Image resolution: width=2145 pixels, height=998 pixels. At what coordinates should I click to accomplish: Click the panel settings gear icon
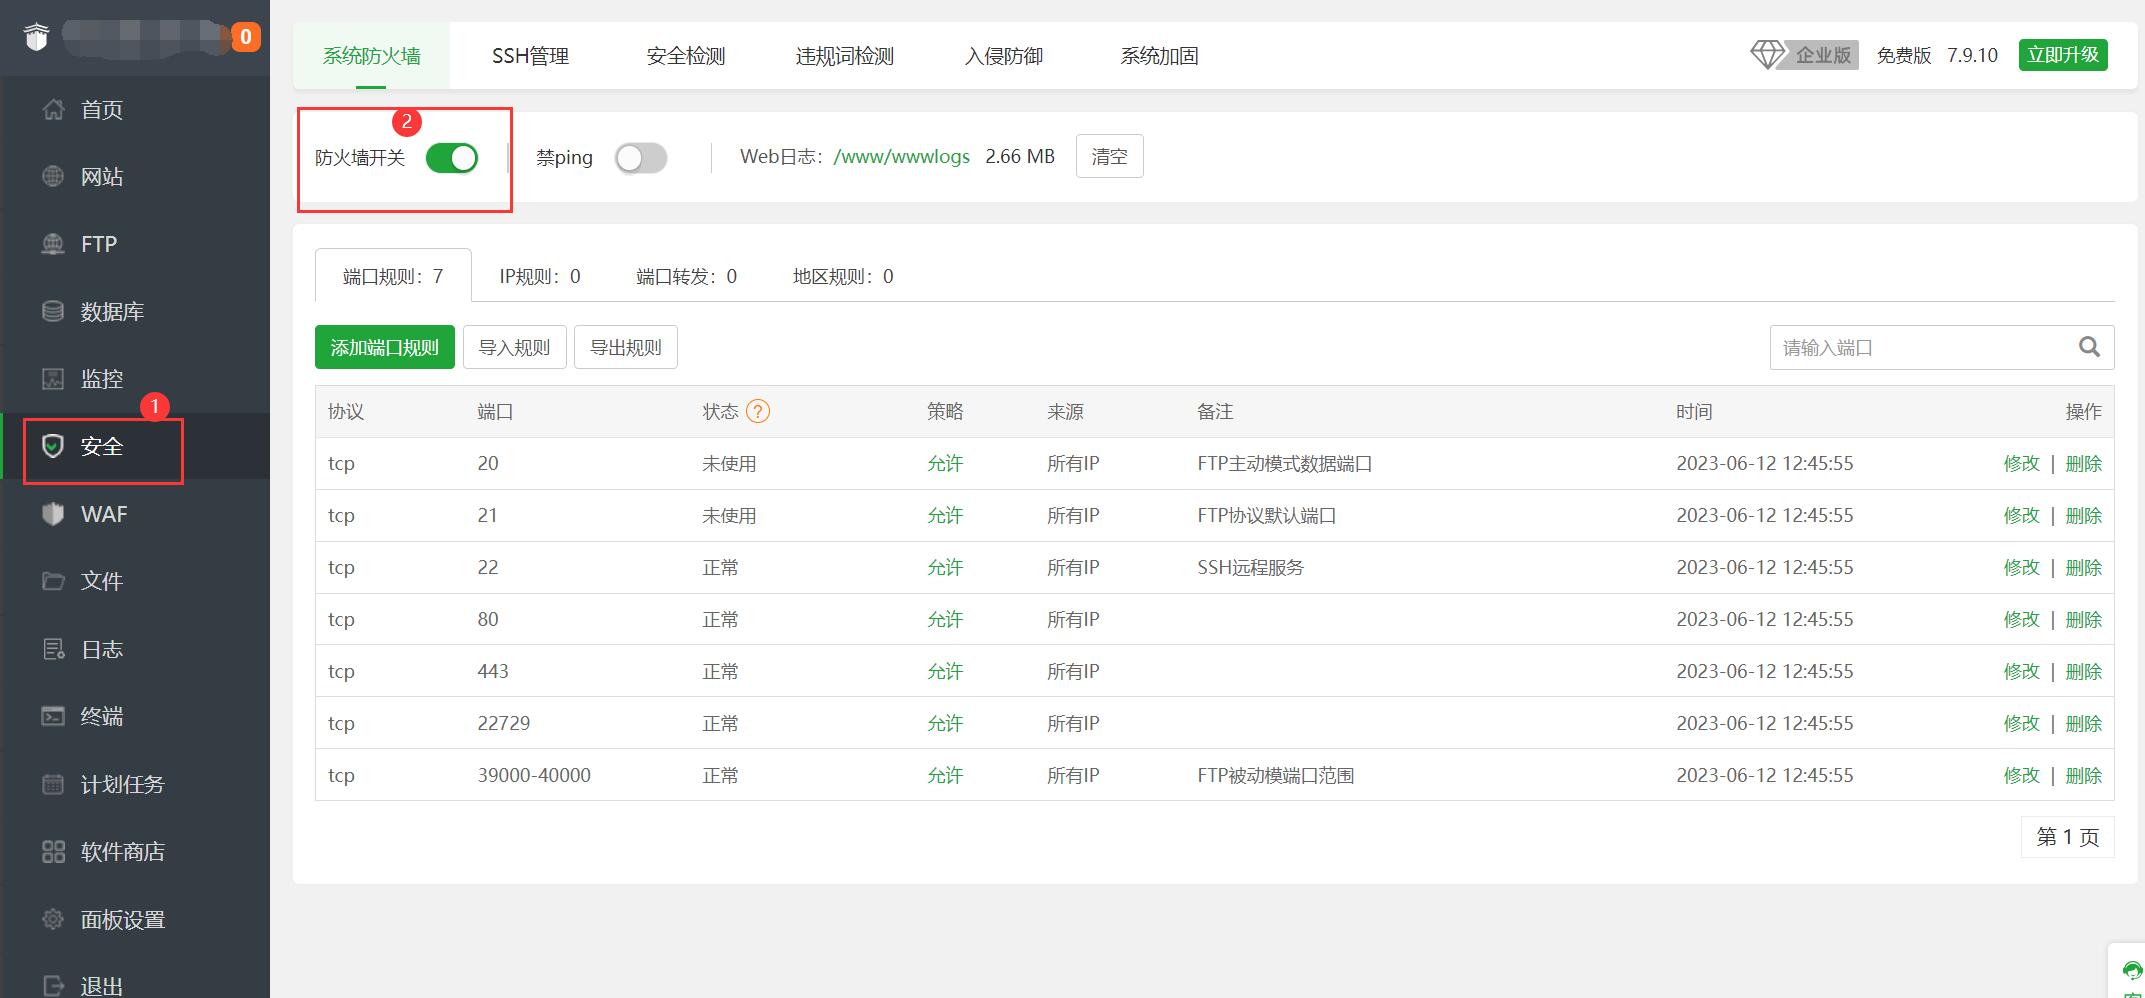click(x=53, y=919)
